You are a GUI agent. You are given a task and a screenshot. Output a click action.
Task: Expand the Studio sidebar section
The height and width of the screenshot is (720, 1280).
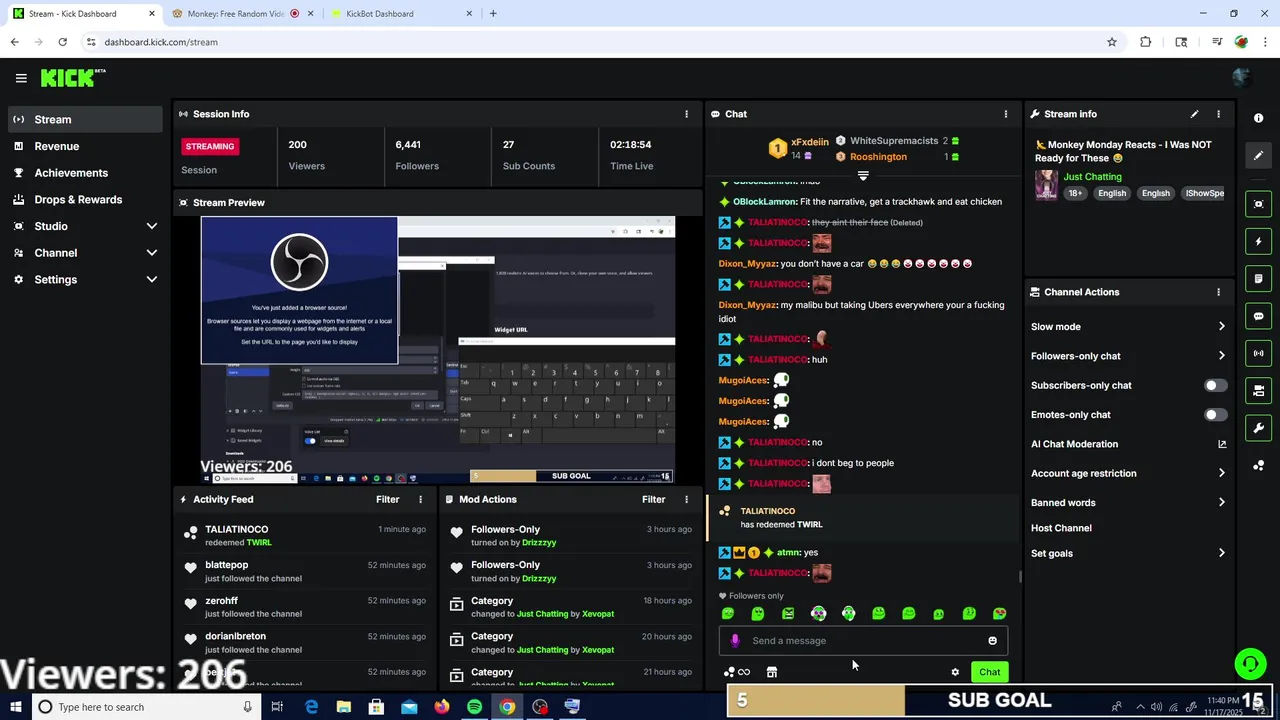pyautogui.click(x=152, y=226)
